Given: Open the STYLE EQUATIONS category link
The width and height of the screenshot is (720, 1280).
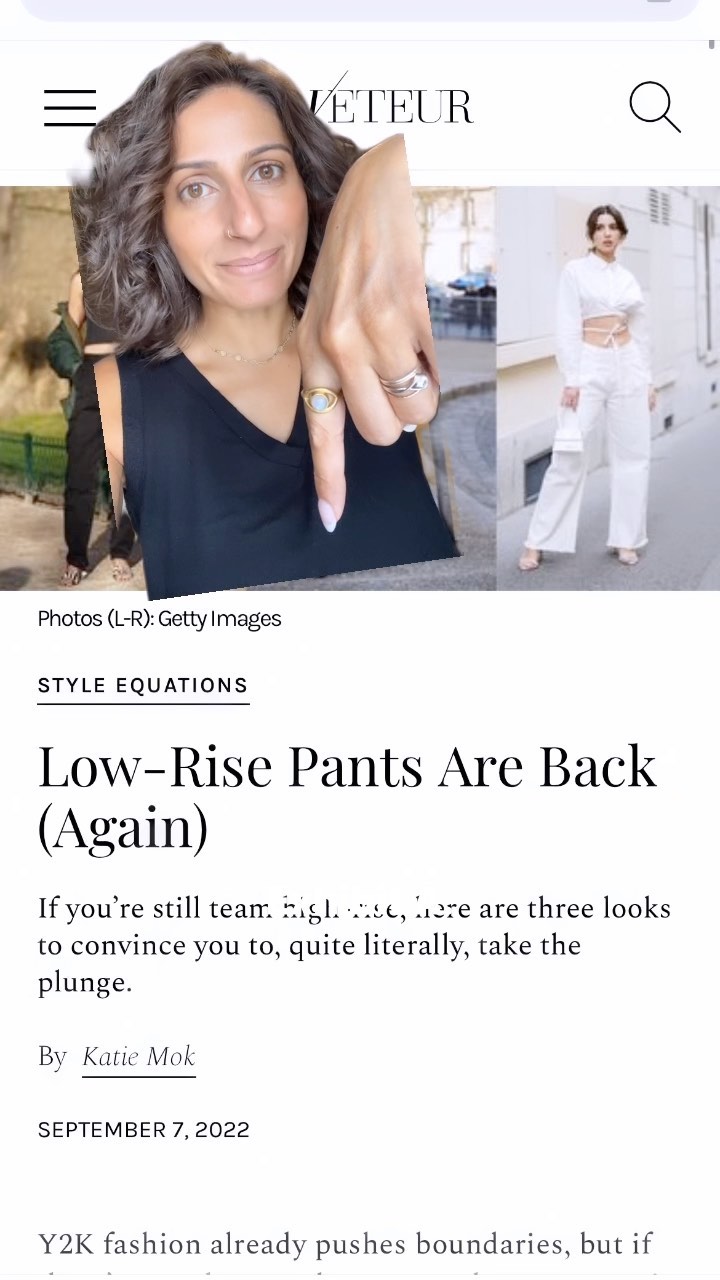Looking at the screenshot, I should [143, 686].
